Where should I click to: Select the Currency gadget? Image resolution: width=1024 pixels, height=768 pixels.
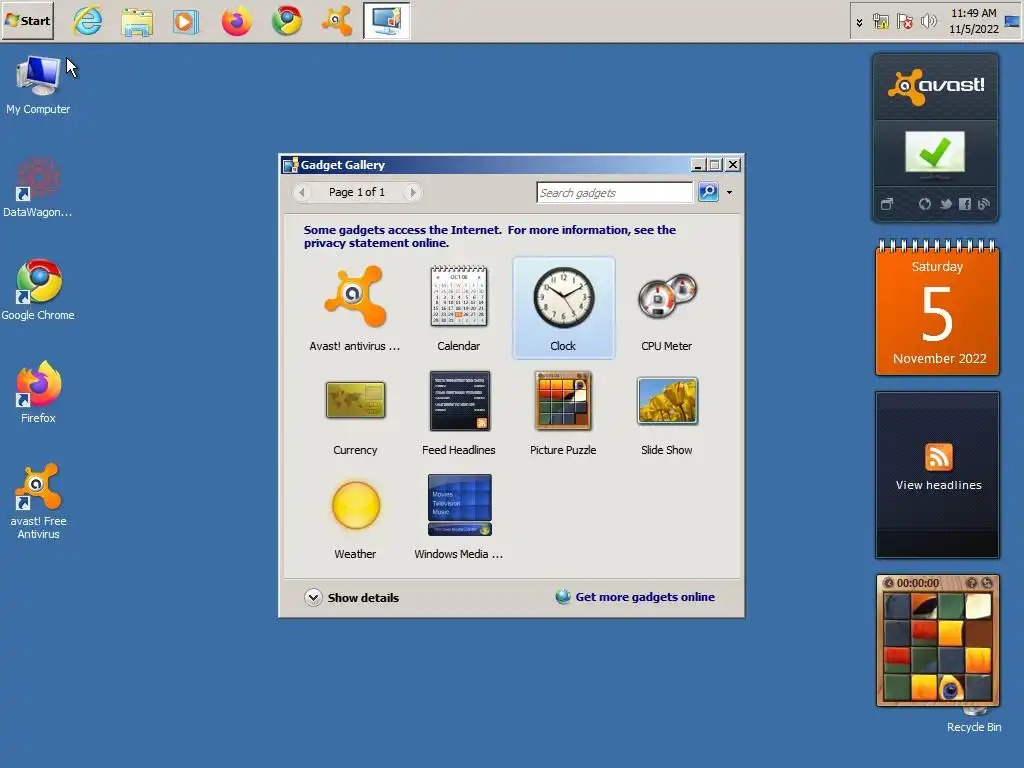tap(355, 411)
